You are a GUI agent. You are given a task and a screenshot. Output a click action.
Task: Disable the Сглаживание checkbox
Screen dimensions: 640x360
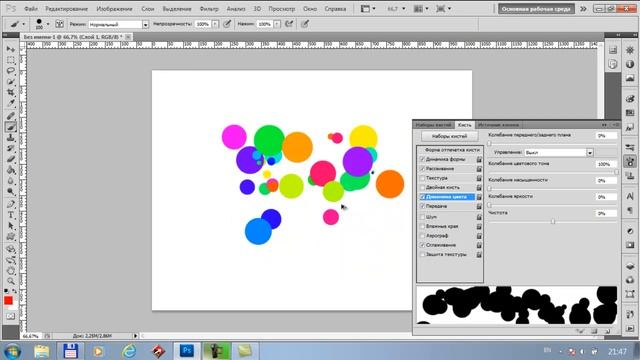[x=422, y=245]
